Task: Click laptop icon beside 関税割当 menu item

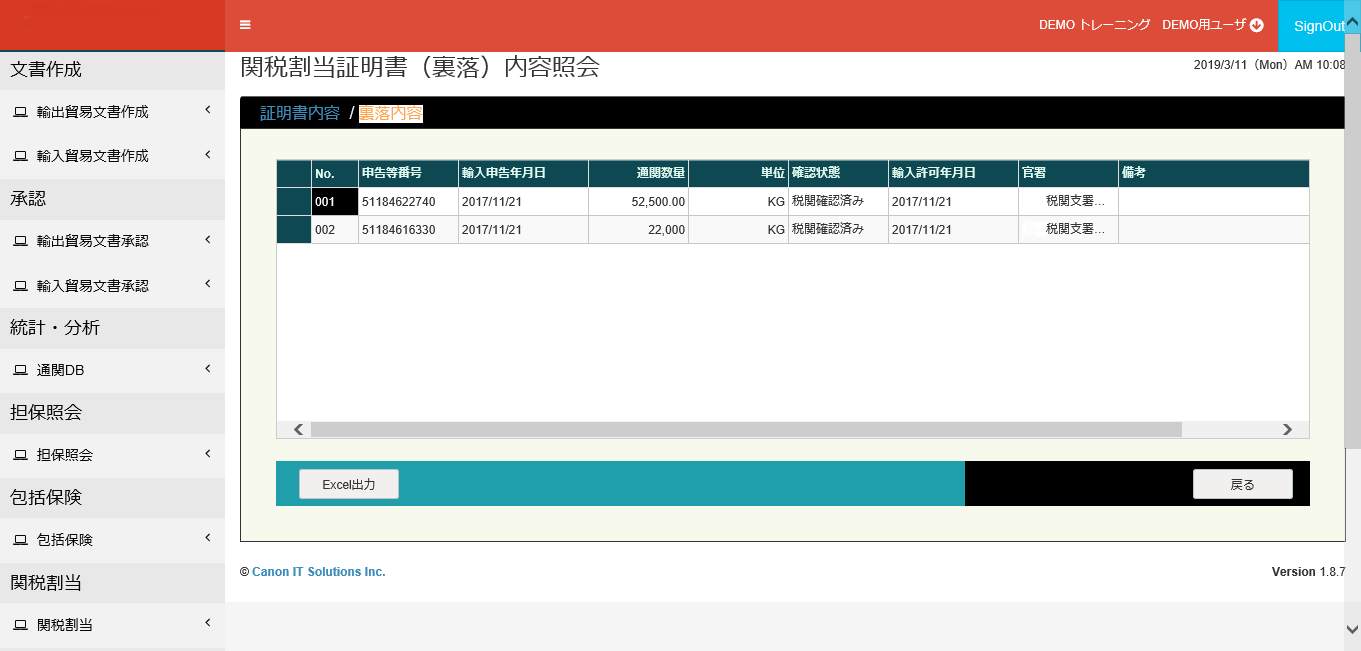Action: tap(20, 625)
